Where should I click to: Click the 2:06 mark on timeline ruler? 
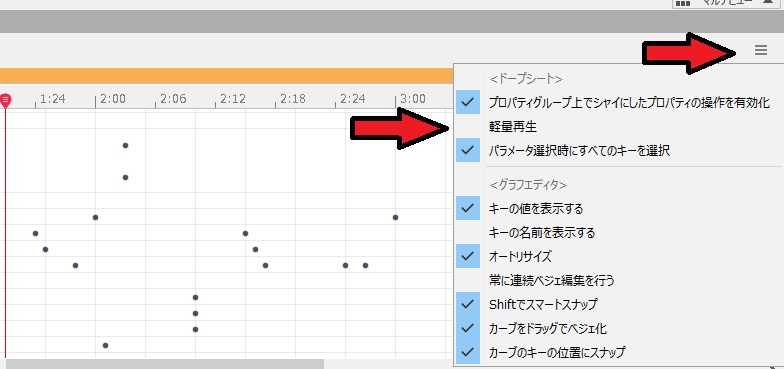173,98
